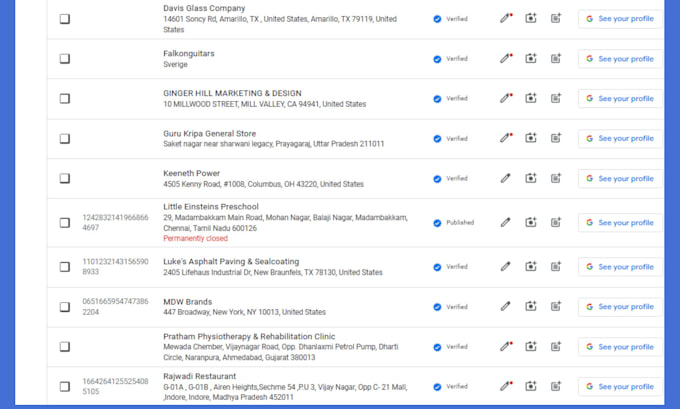The height and width of the screenshot is (409, 680).
Task: Select the Rajwadi Restaurant checkbox
Action: 65,386
